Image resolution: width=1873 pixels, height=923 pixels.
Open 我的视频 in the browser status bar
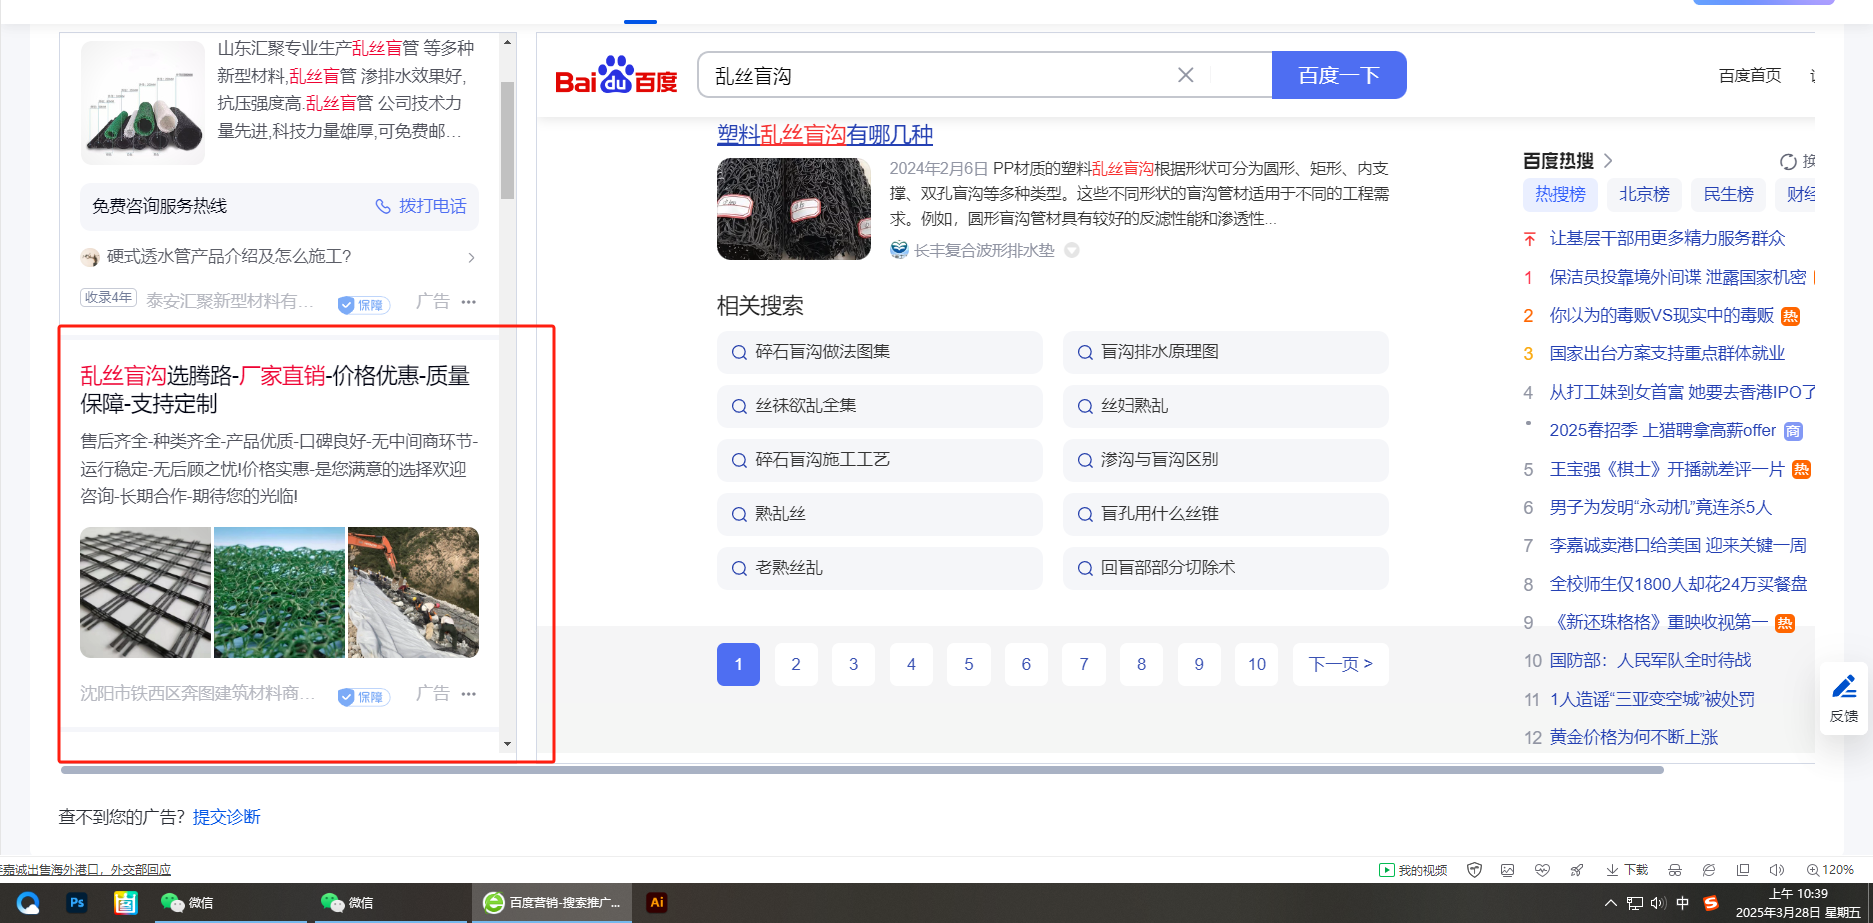click(1413, 870)
